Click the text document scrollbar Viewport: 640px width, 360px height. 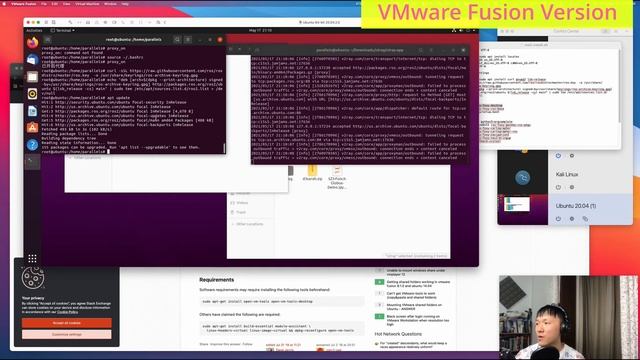pyautogui.click(x=620, y=86)
